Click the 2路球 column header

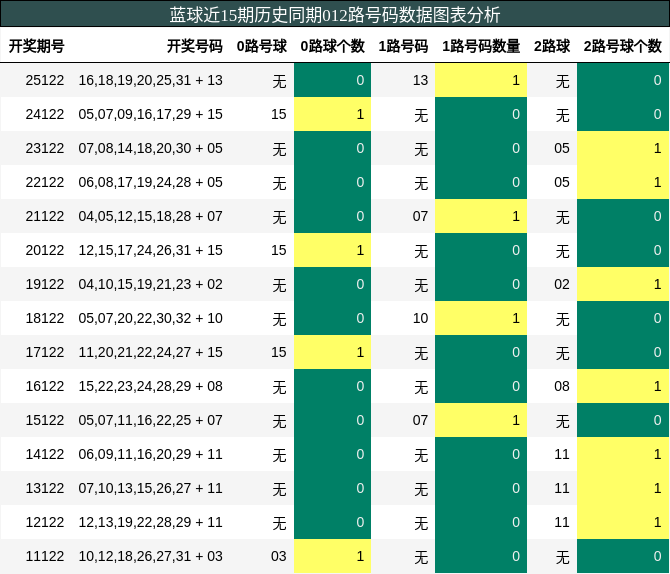pyautogui.click(x=552, y=46)
